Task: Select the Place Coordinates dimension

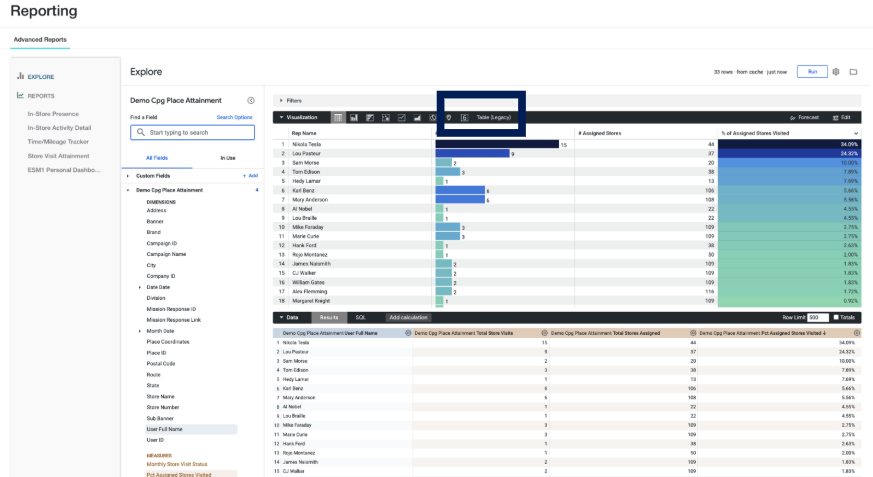Action: 168,342
